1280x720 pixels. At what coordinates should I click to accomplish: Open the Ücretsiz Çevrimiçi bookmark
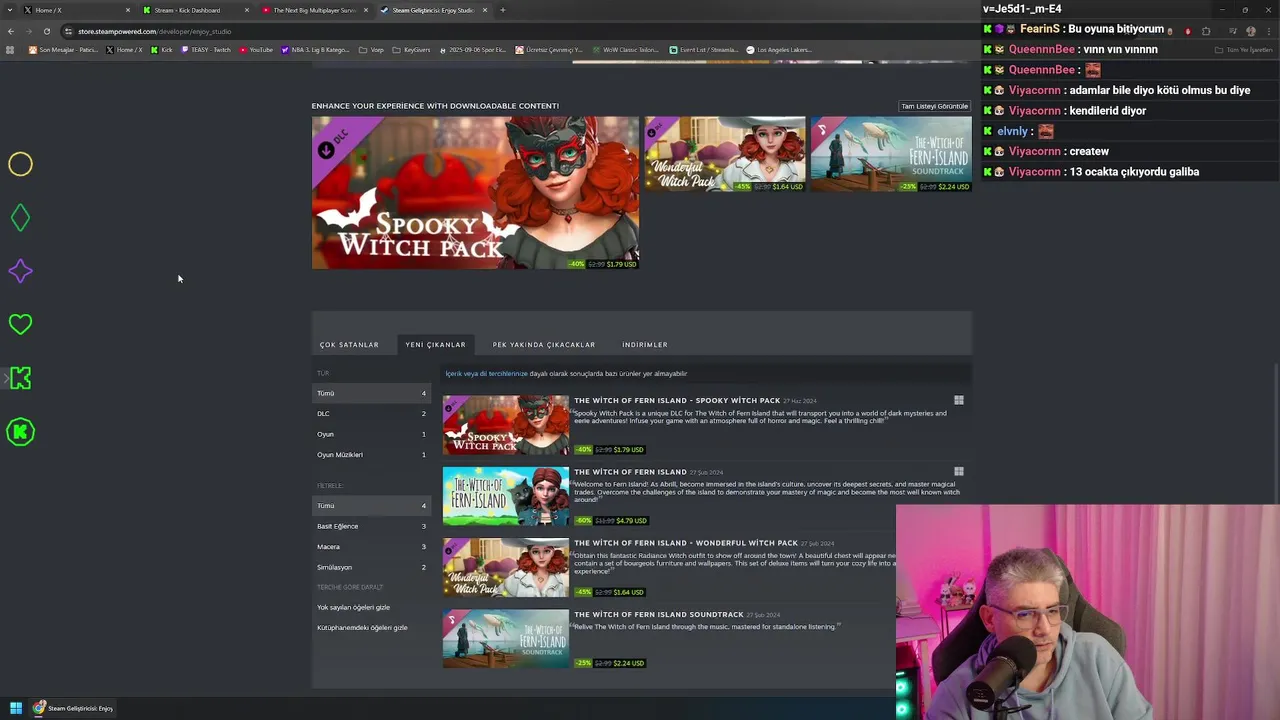pos(549,49)
